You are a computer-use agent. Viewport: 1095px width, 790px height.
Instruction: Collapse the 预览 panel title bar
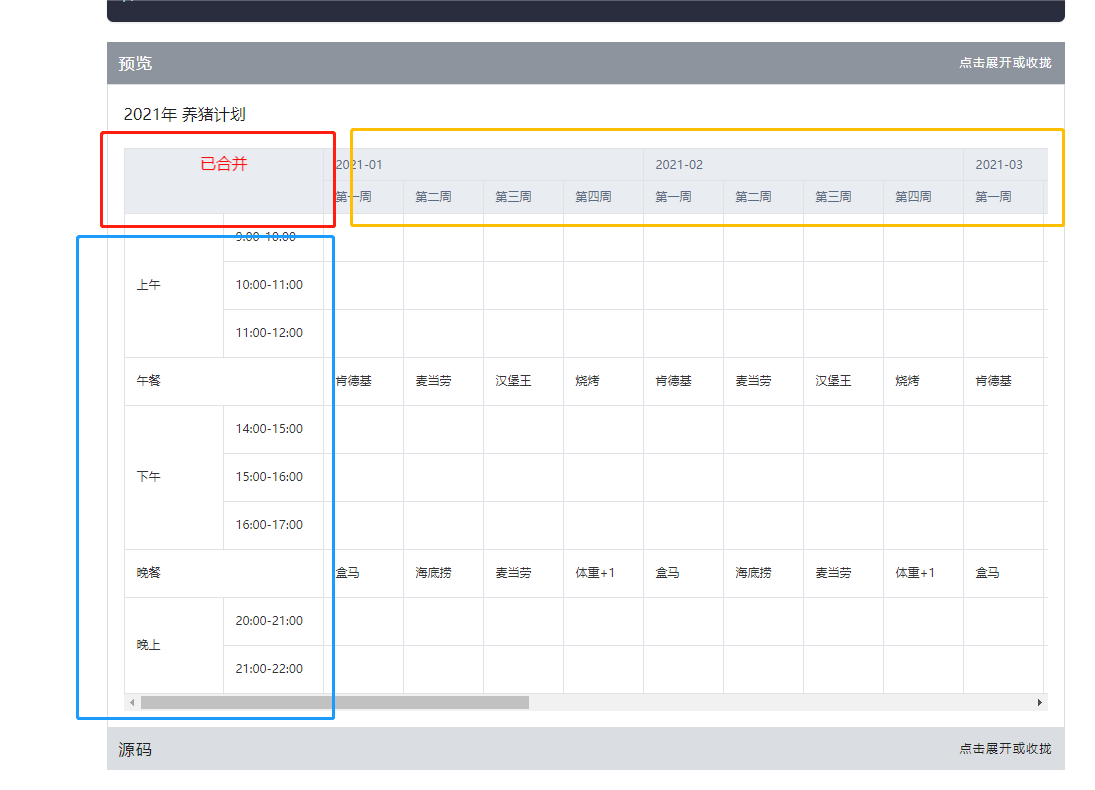[585, 63]
